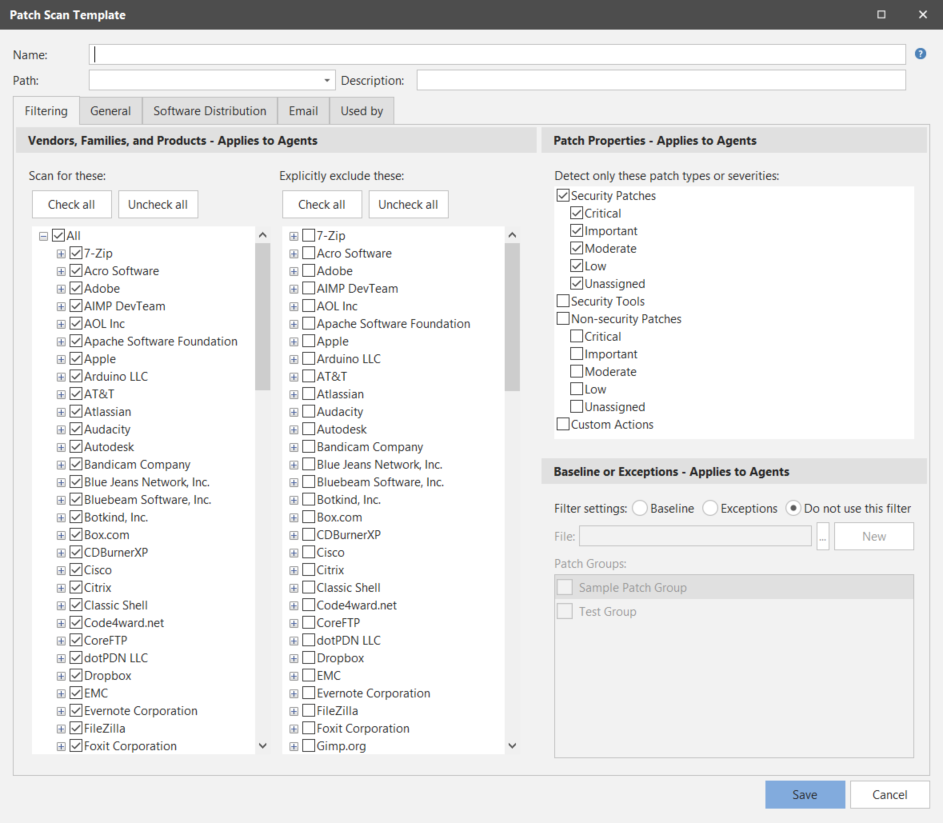The width and height of the screenshot is (943, 823).
Task: Open the Path dropdown
Action: click(327, 80)
